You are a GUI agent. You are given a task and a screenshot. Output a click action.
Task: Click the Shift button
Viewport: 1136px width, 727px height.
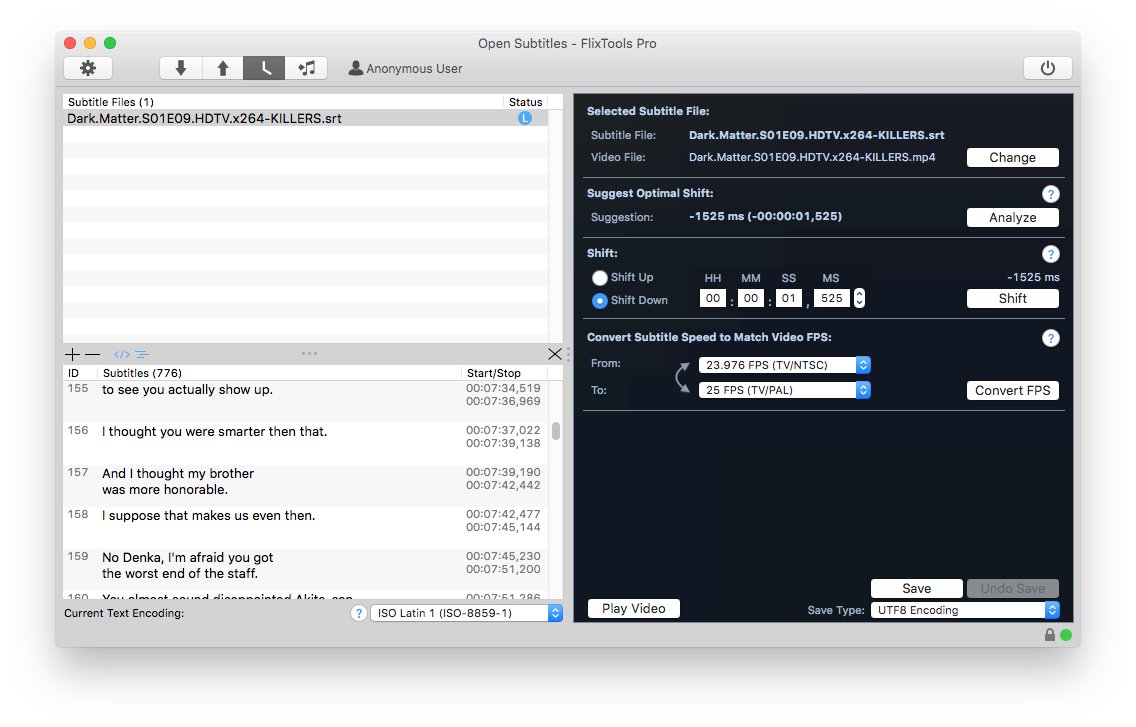(1012, 299)
